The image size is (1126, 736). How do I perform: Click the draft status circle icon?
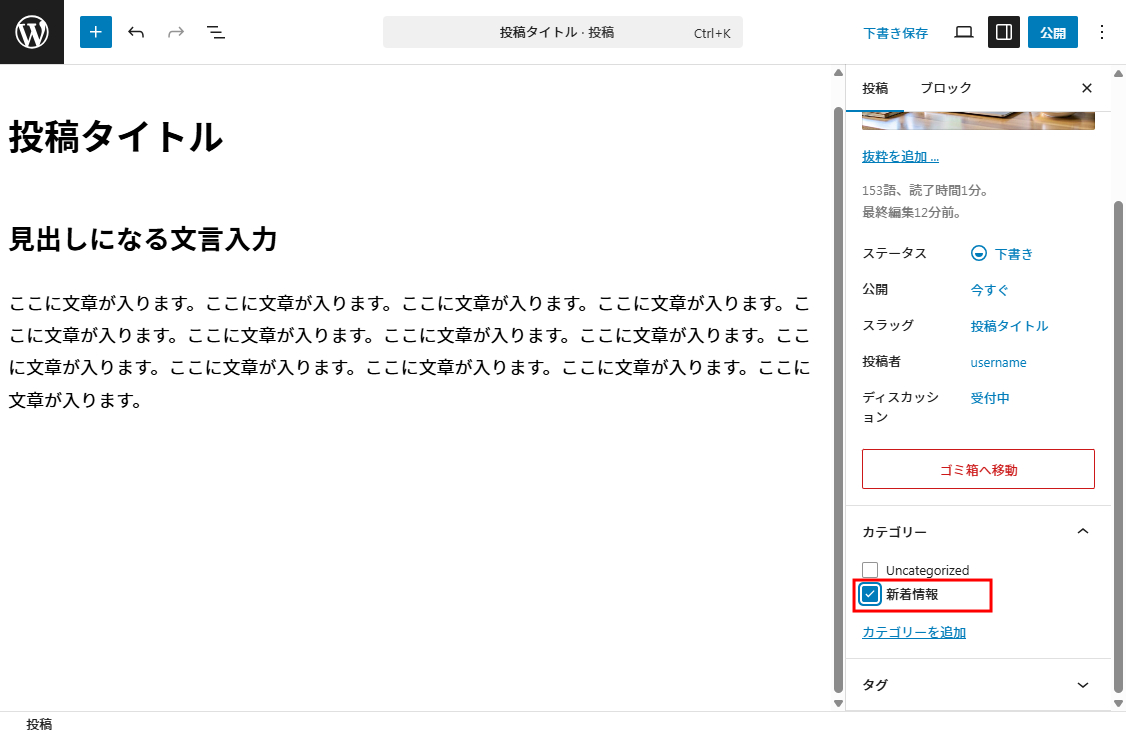pyautogui.click(x=979, y=253)
